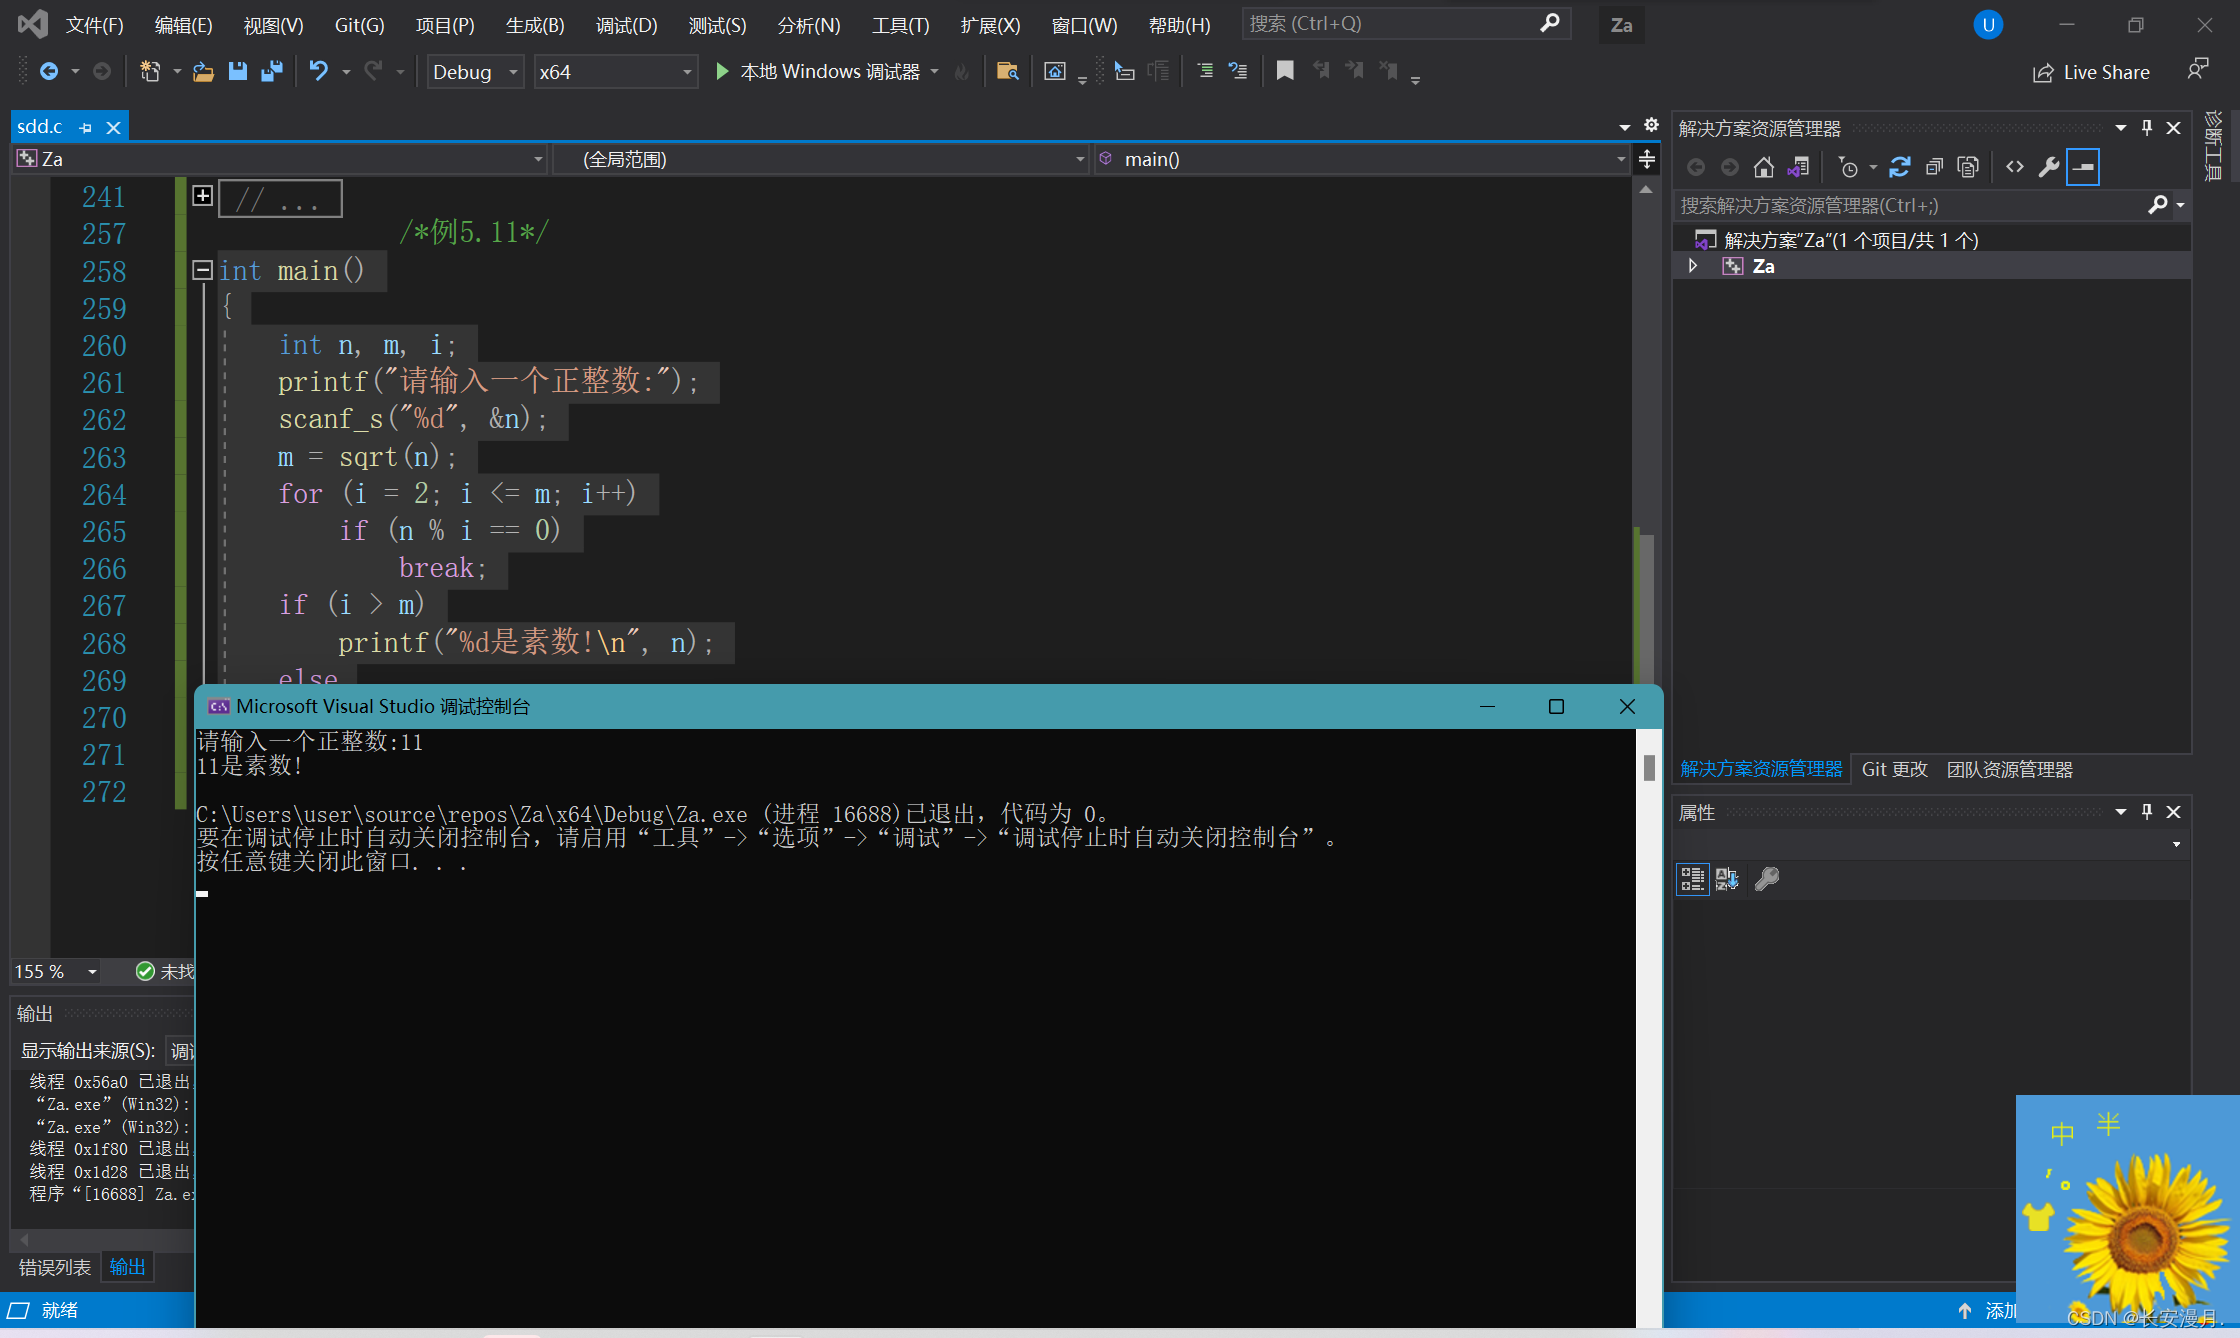Viewport: 2240px width, 1338px height.
Task: Open the 调试(D) menu
Action: pos(626,25)
